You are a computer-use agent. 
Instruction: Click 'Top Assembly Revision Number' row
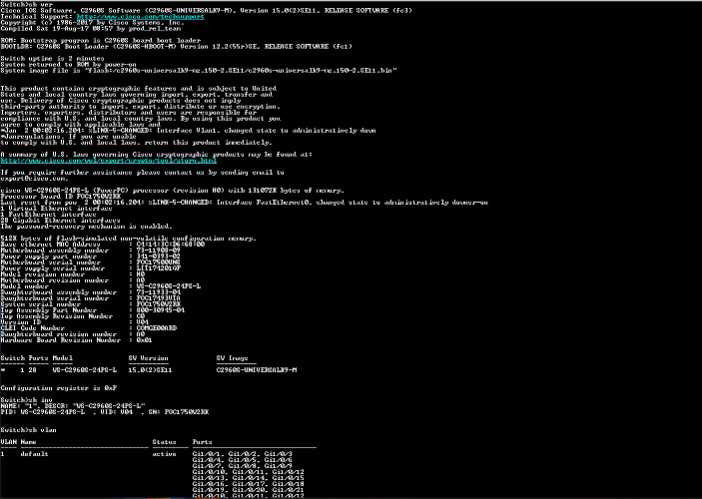pos(73,316)
